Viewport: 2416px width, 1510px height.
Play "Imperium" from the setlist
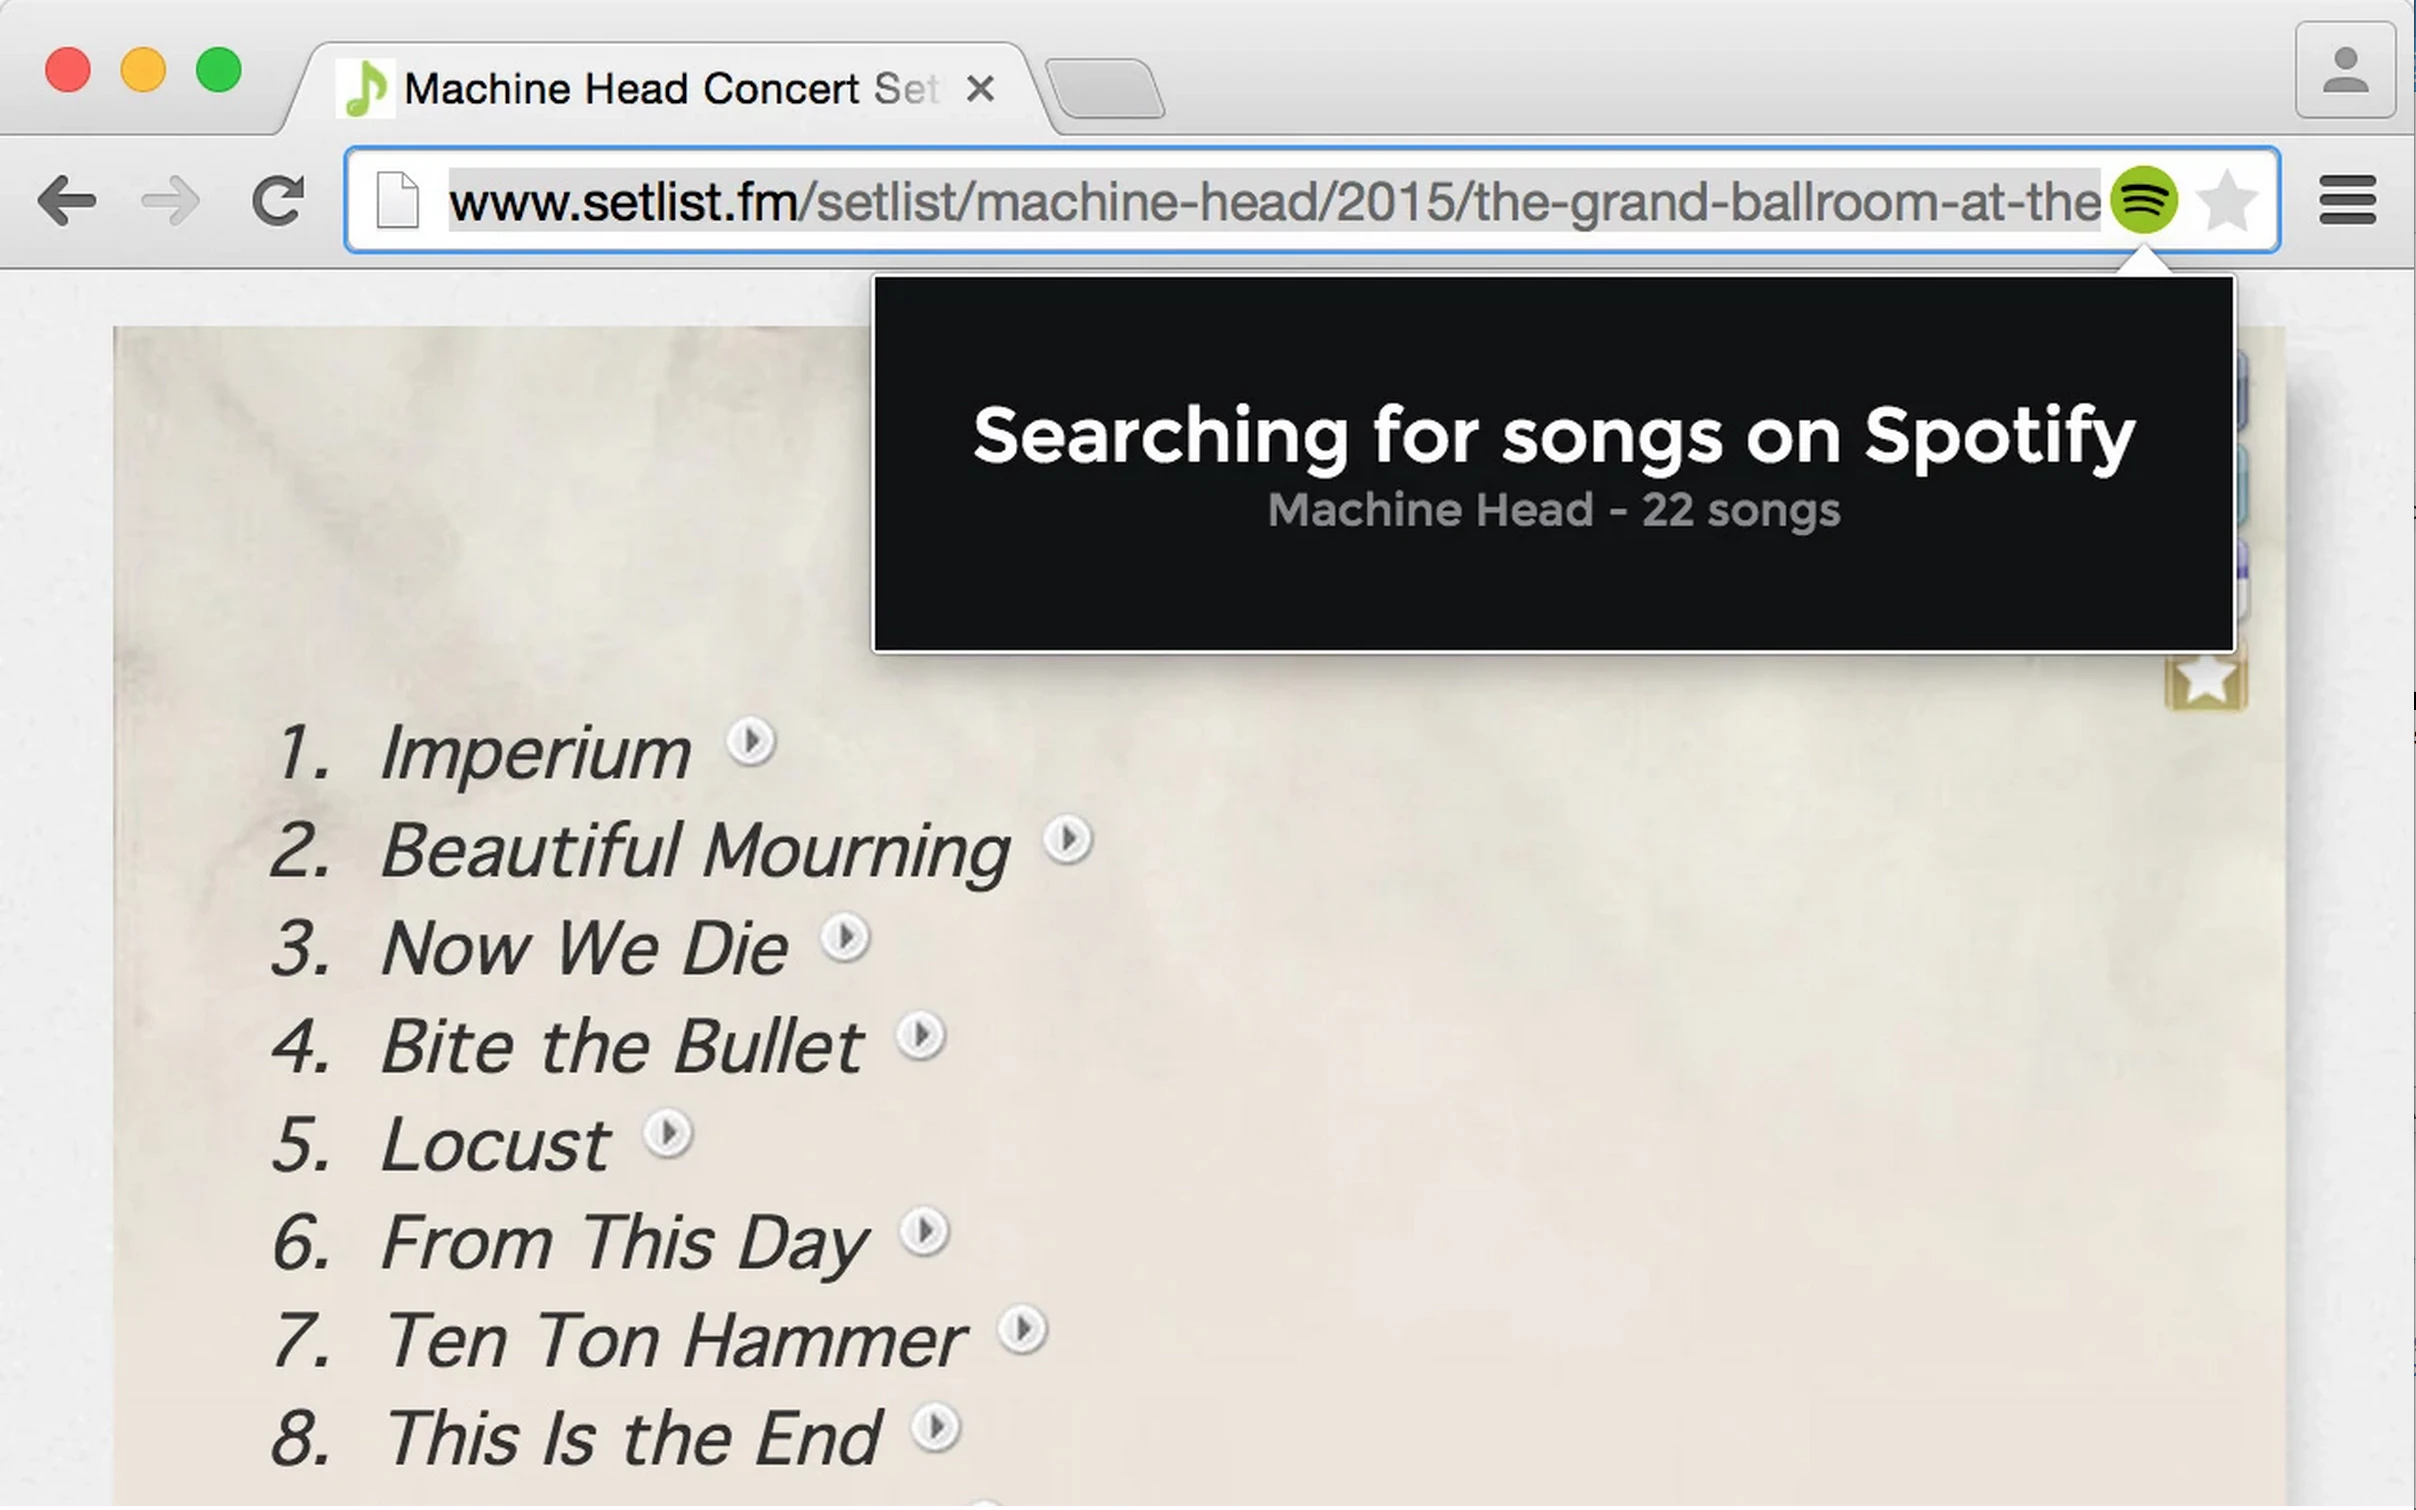coord(752,742)
